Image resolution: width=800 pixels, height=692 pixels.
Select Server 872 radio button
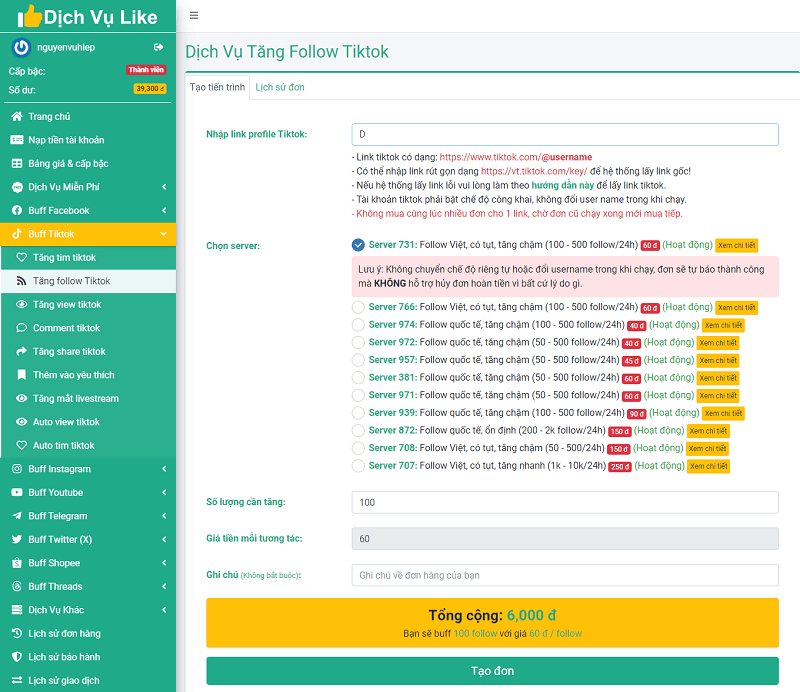tap(358, 430)
